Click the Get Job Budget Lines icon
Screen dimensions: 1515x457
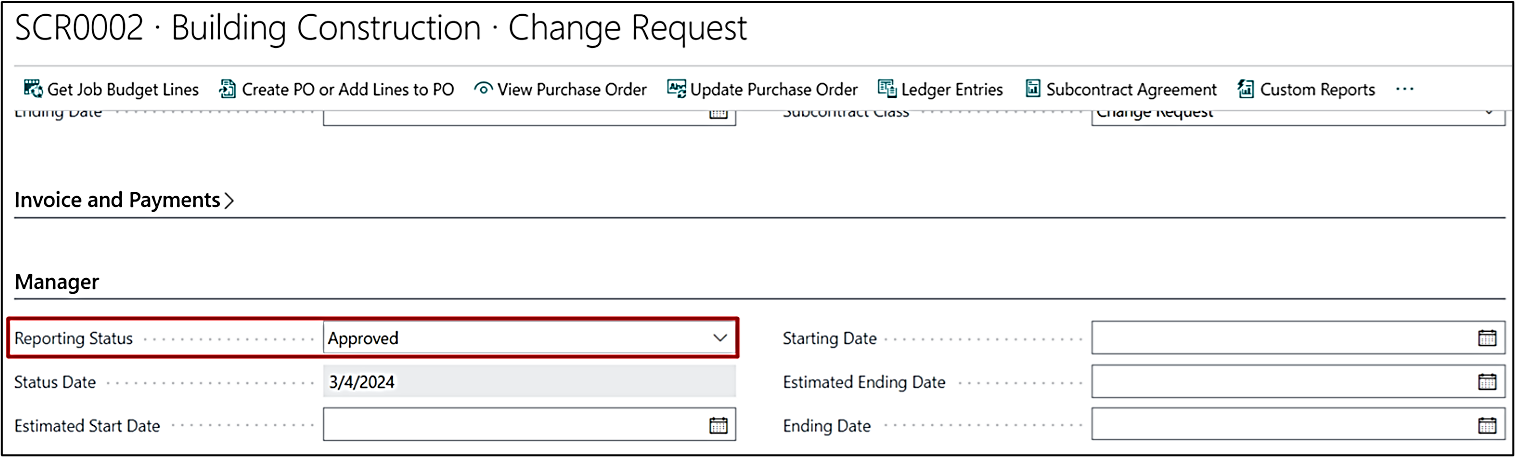click(33, 89)
